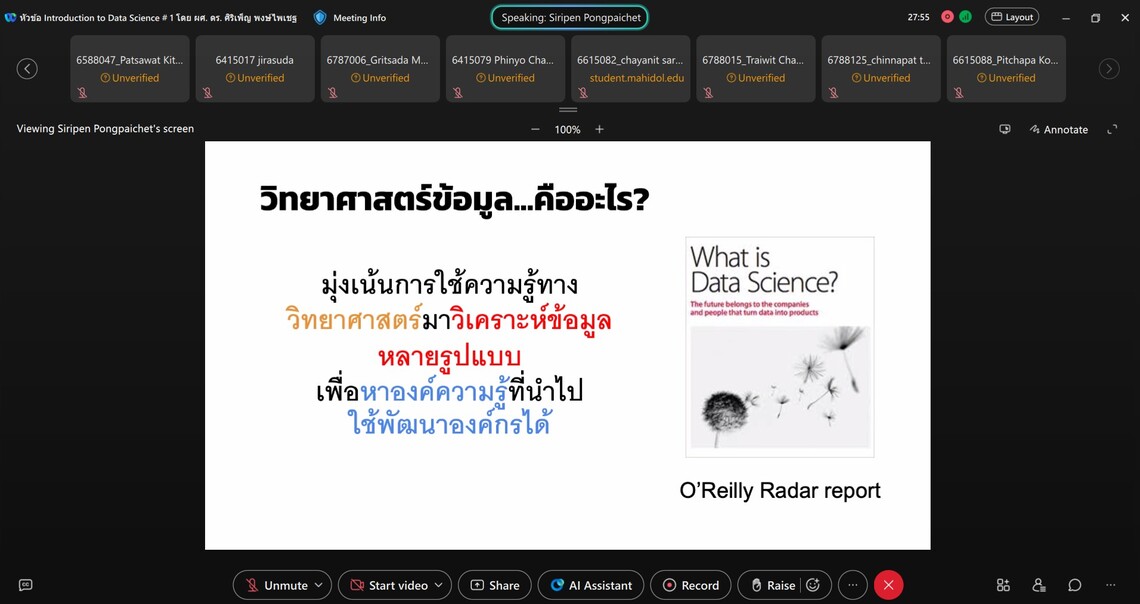This screenshot has width=1140, height=604.
Task: Expand the audio options arrow beside Unmute
Action: 319,585
